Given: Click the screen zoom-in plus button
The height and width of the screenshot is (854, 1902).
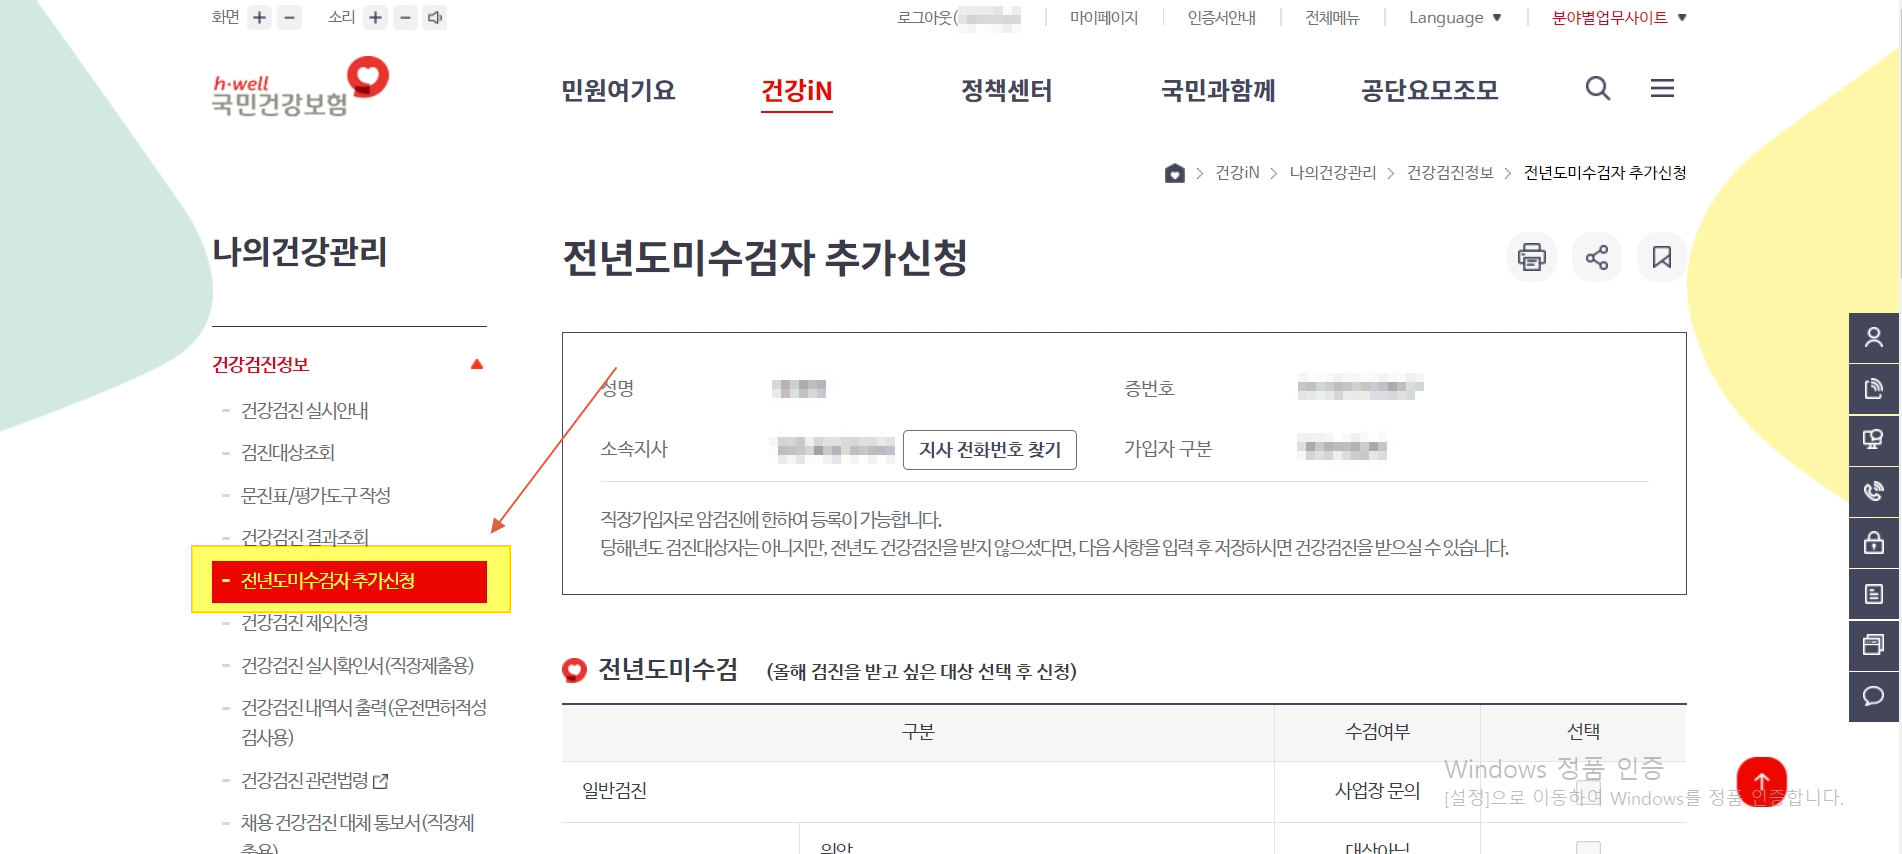Looking at the screenshot, I should coord(260,17).
